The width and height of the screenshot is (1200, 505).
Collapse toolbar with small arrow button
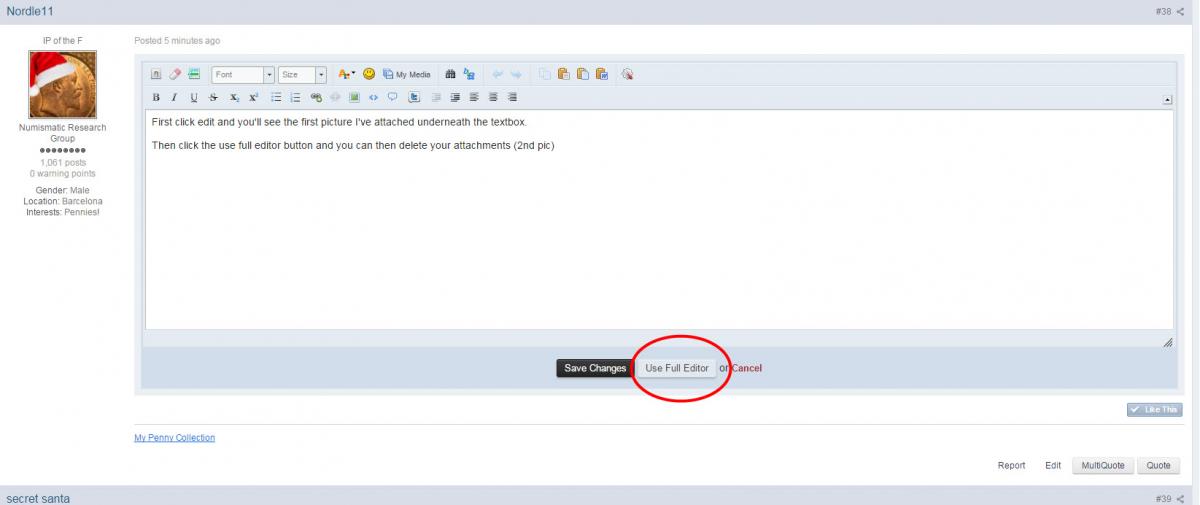[x=1167, y=99]
